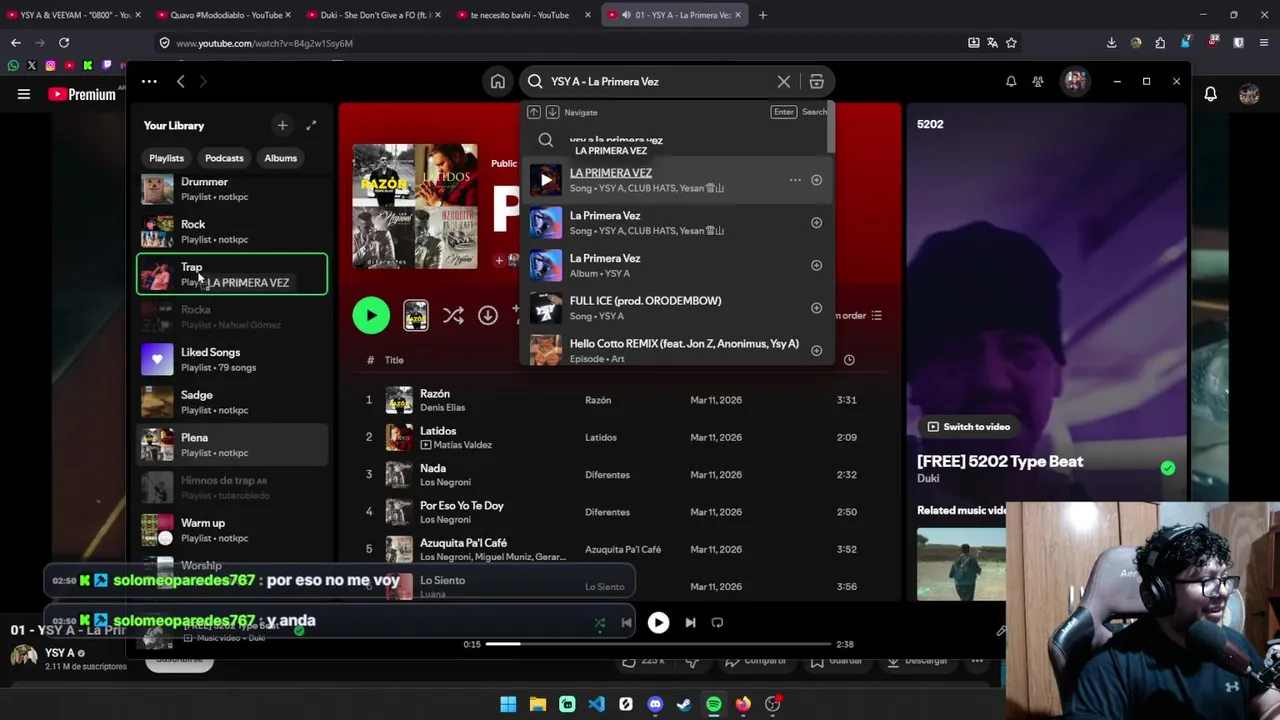Open the Firefox application menu

coord(1265,43)
